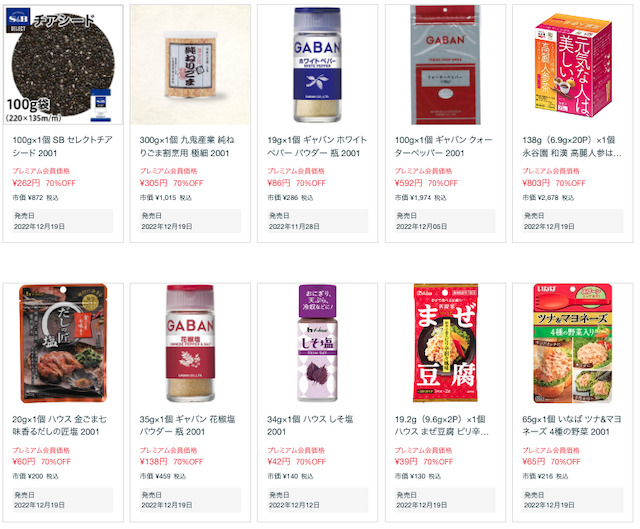Click the ¥138円 70%OFF price
Viewport: 640px width, 529px height.
coord(171,462)
